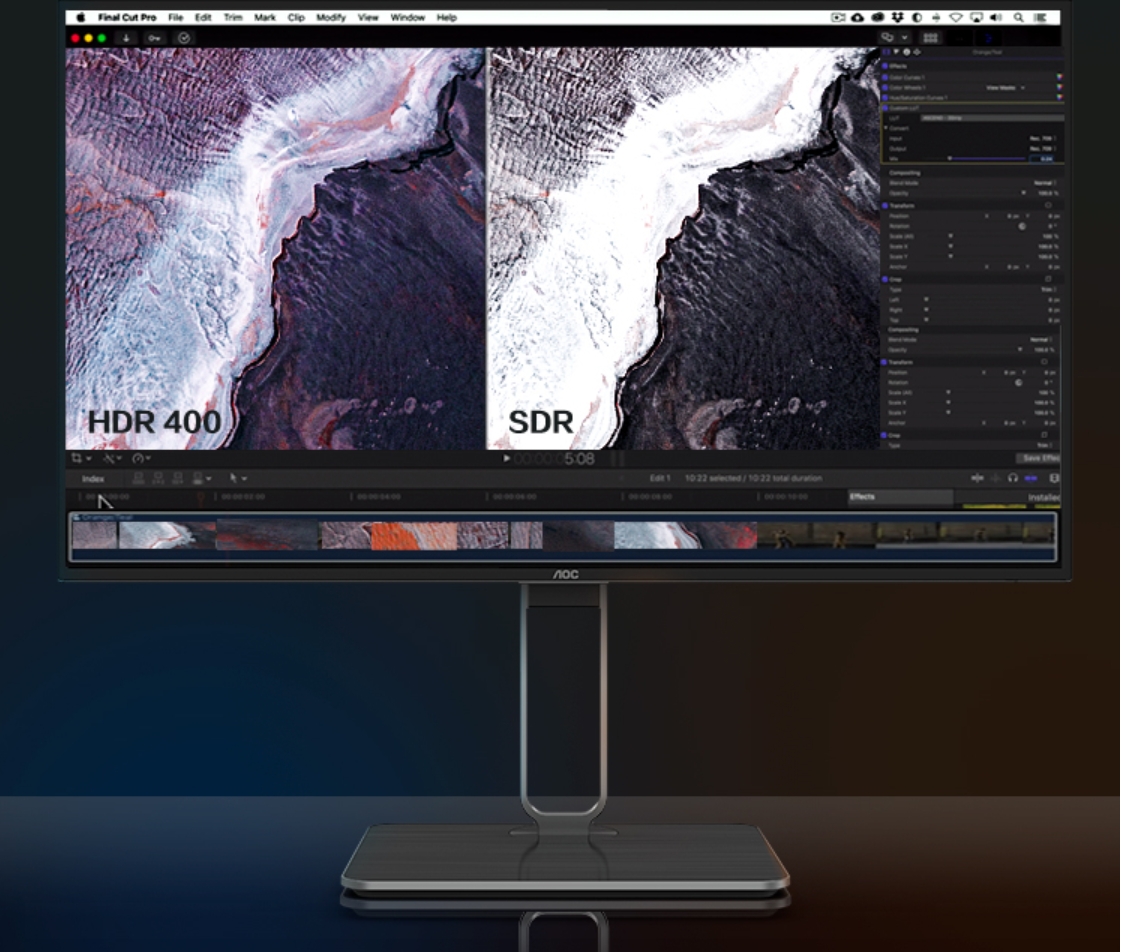1123x952 pixels.
Task: Toggle the Custom LUT effect checkbox
Action: point(885,107)
